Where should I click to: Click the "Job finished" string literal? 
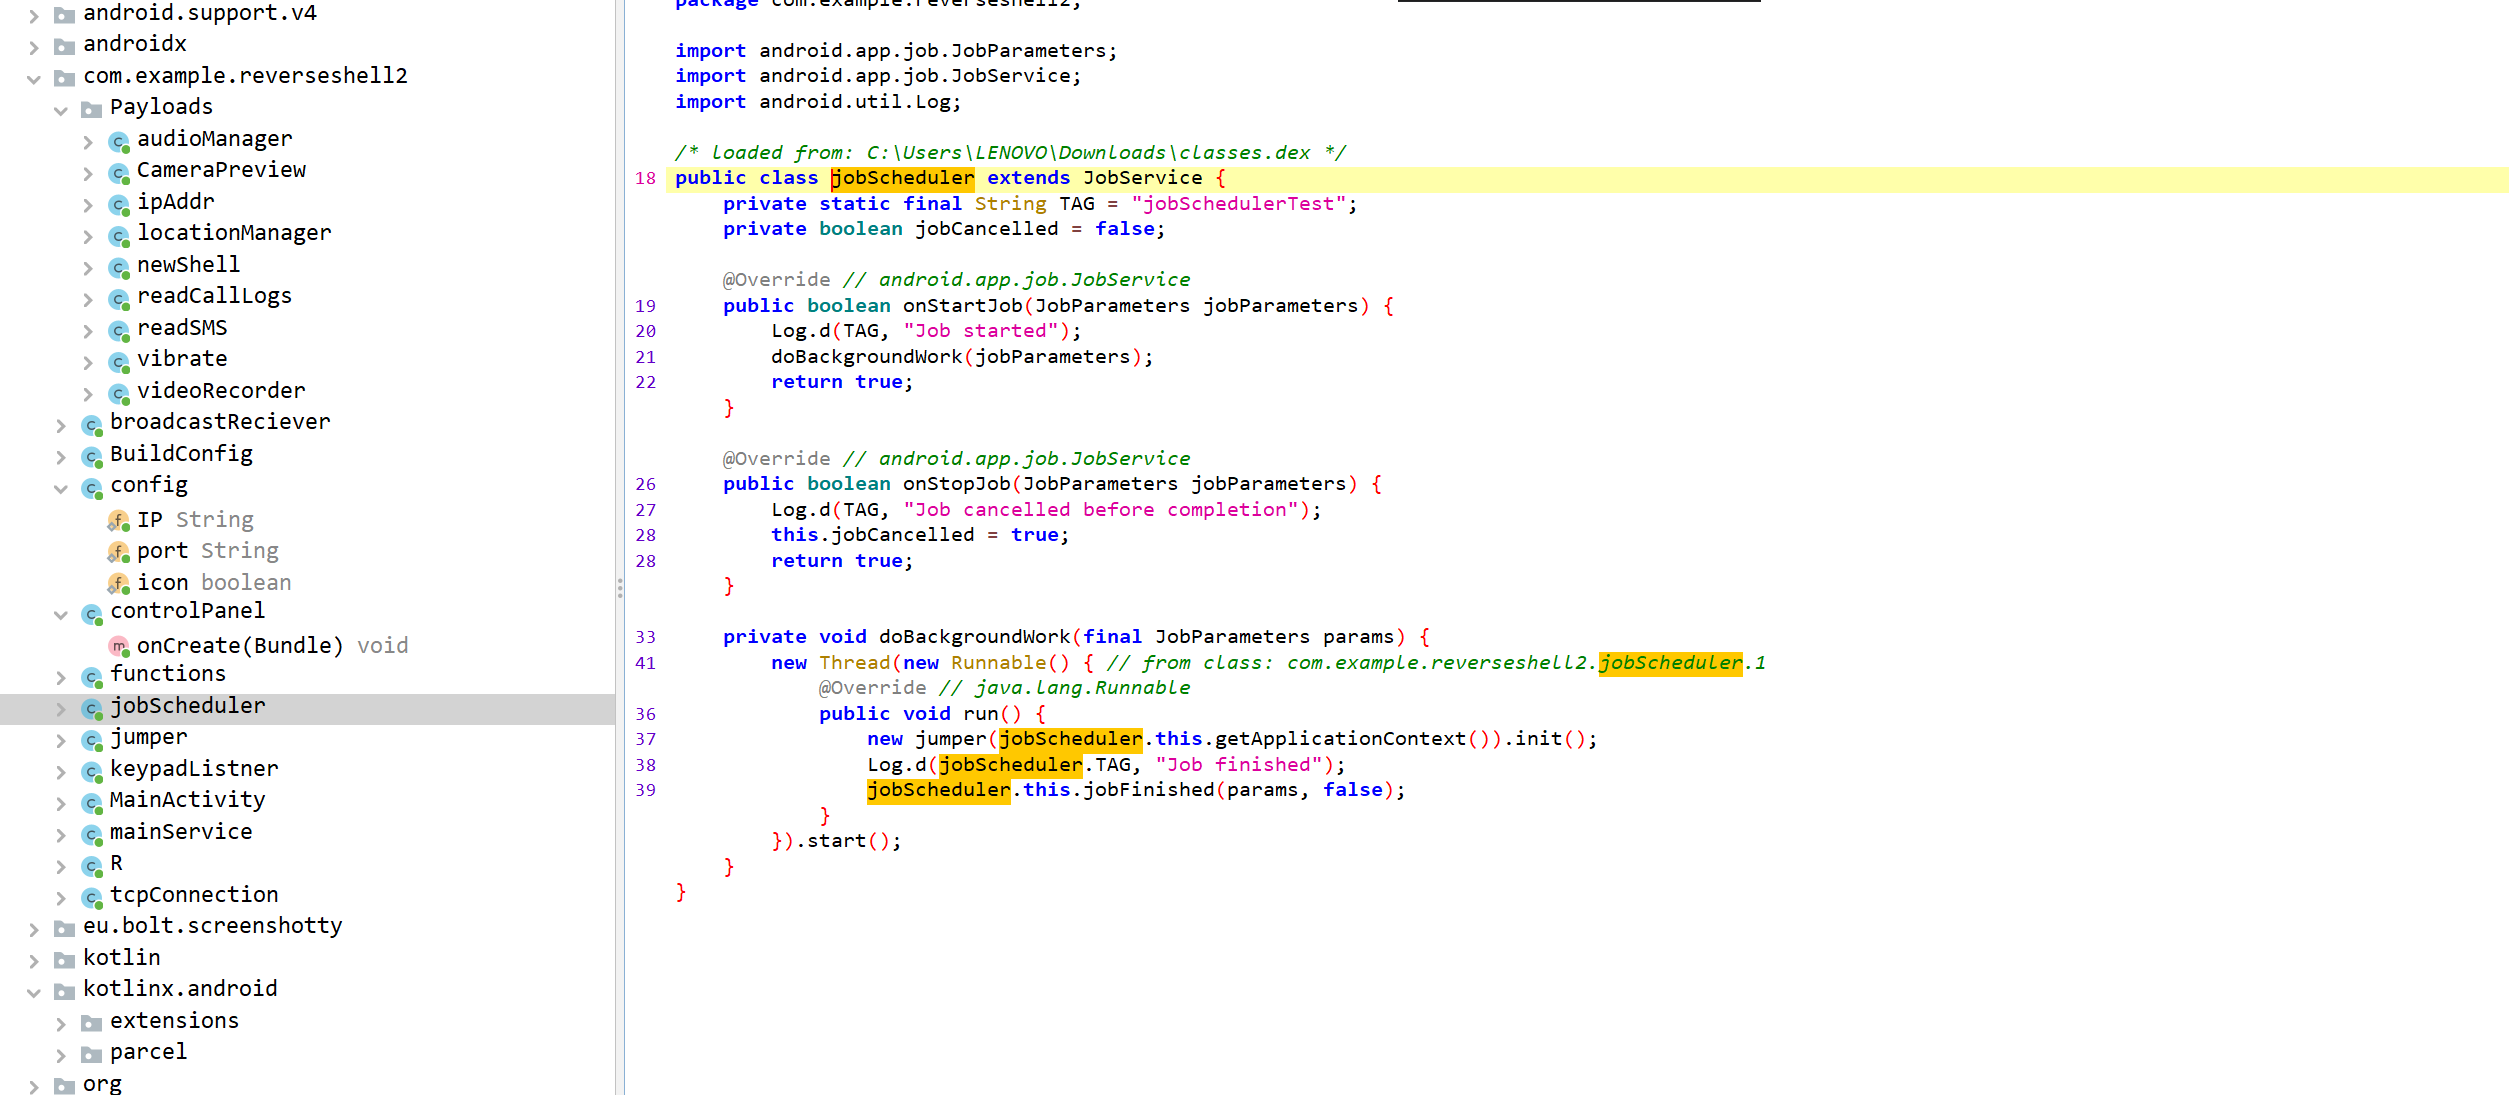[1239, 765]
